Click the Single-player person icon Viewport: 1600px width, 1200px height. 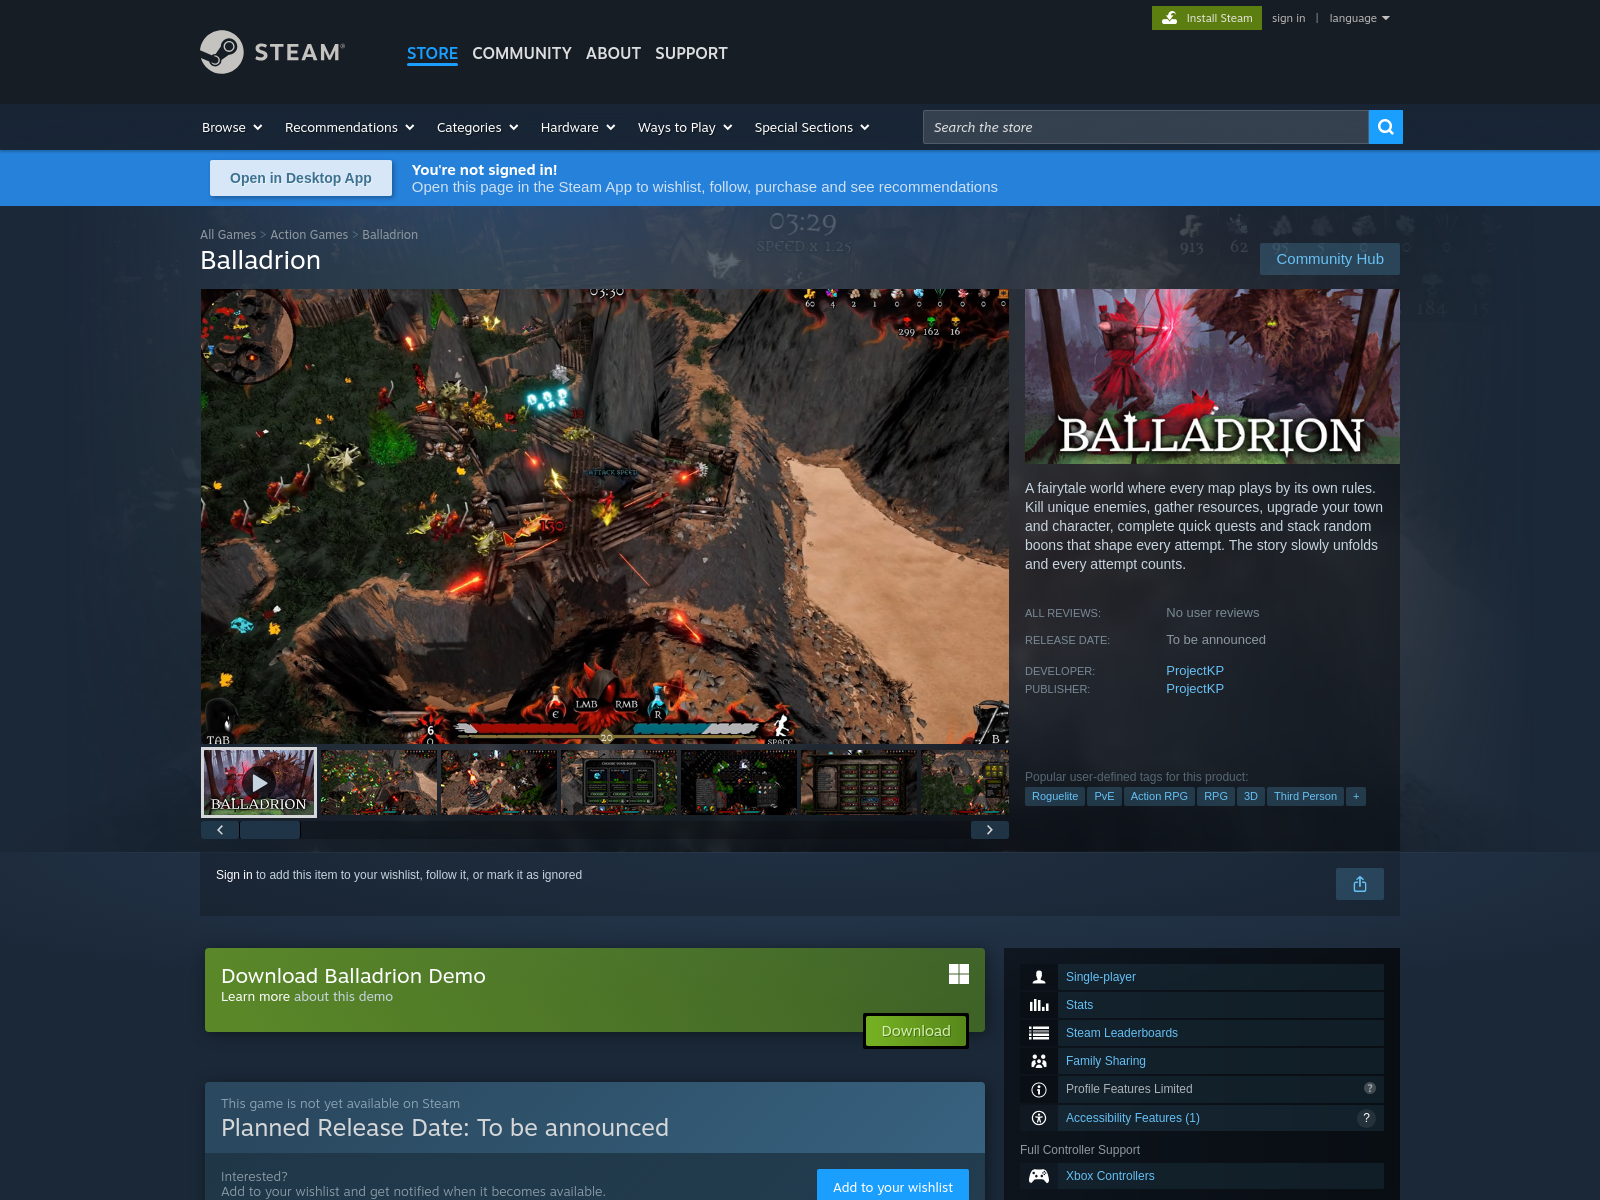pos(1039,977)
